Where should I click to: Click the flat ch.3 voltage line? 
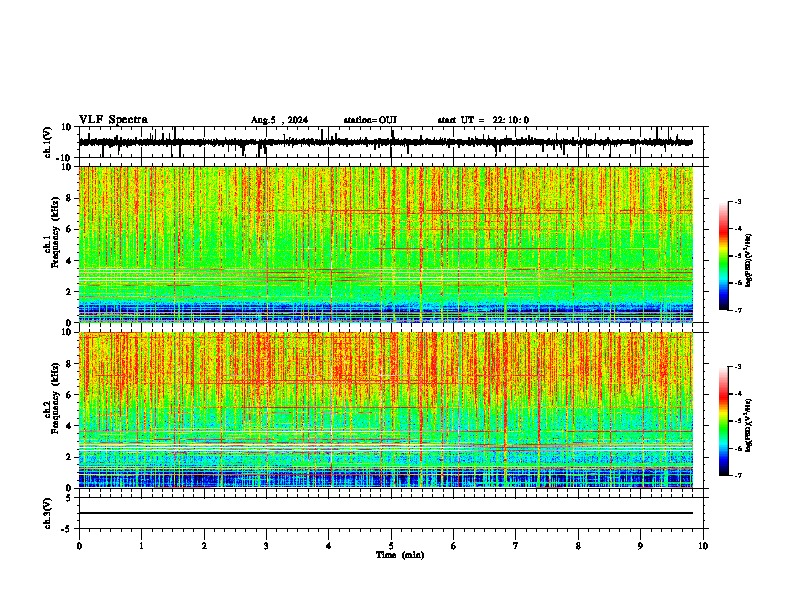pyautogui.click(x=386, y=513)
